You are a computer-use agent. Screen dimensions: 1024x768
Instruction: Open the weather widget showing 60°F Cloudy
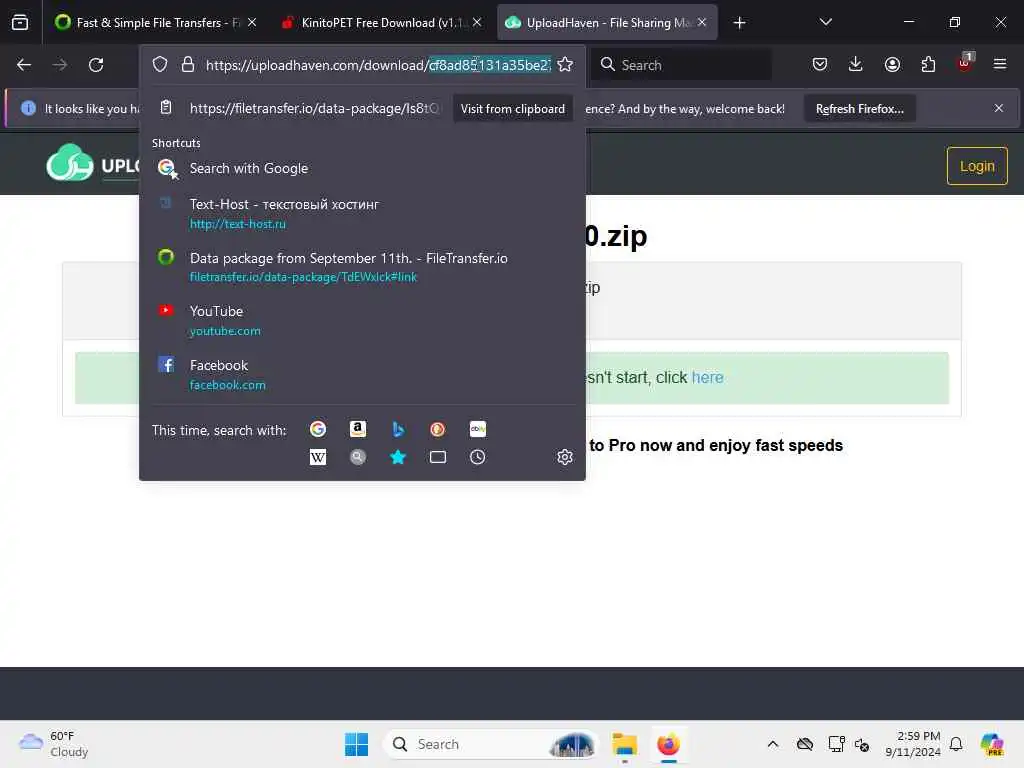(54, 744)
